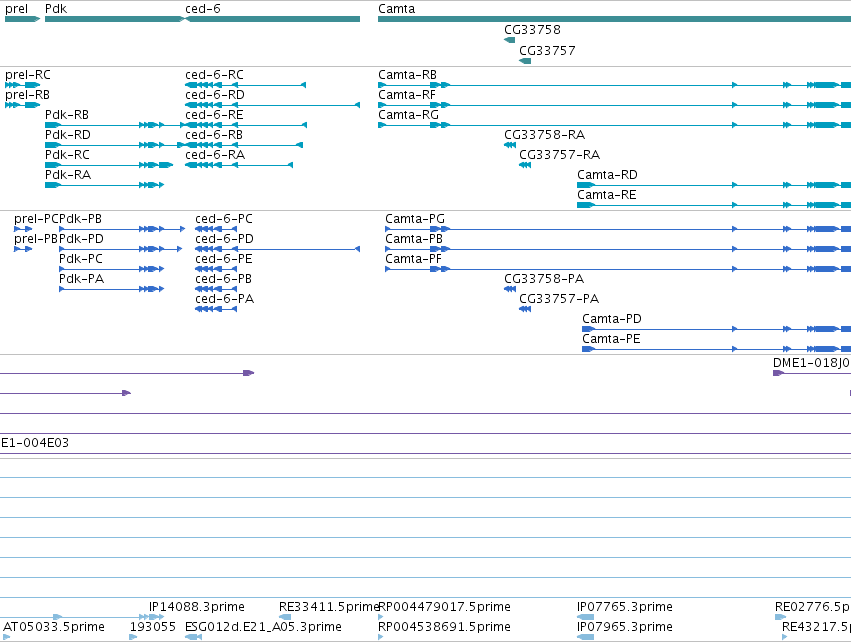The image size is (851, 642).
Task: Select the Camta-RD transcript label
Action: click(x=607, y=175)
